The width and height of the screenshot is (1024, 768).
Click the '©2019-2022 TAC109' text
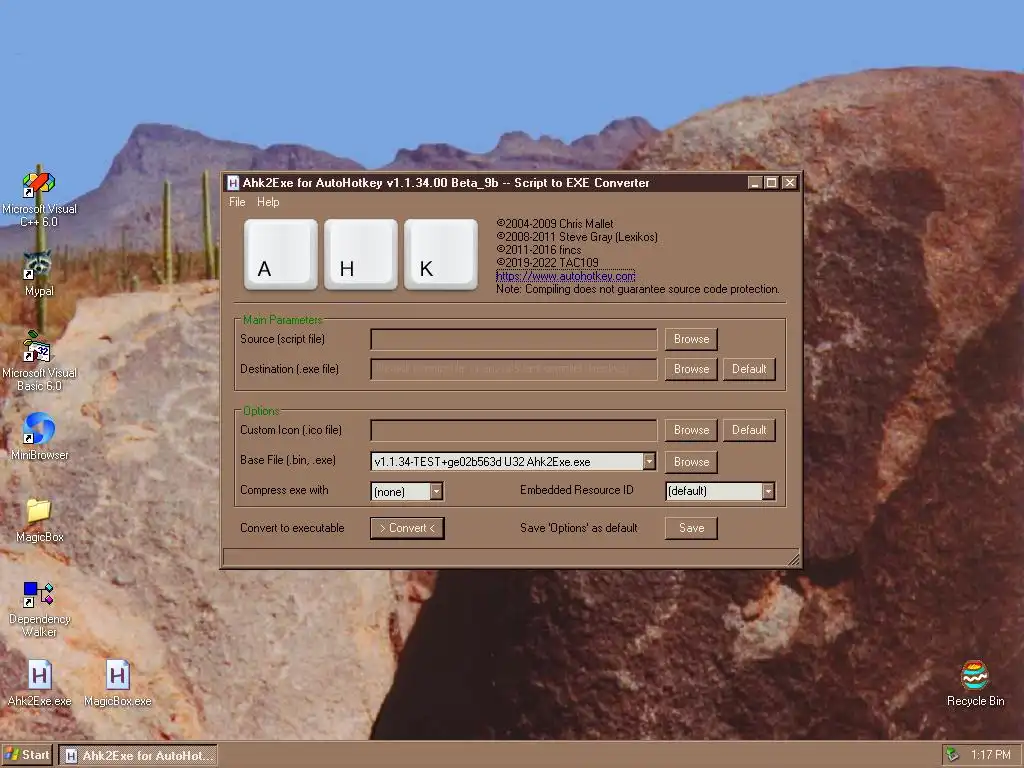547,263
